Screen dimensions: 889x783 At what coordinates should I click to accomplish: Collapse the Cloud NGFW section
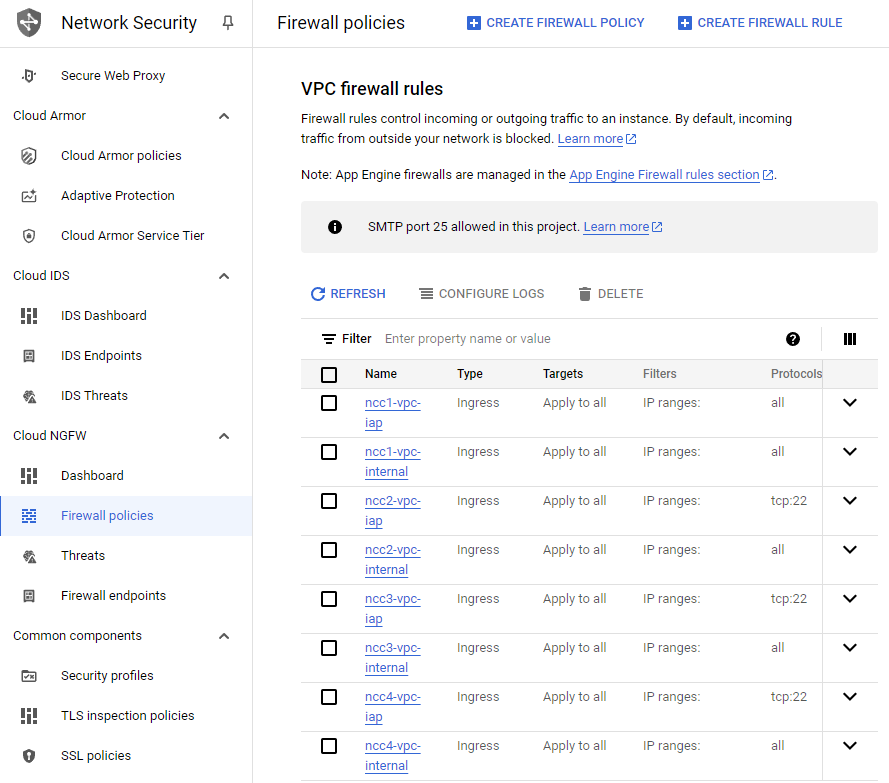coord(224,436)
